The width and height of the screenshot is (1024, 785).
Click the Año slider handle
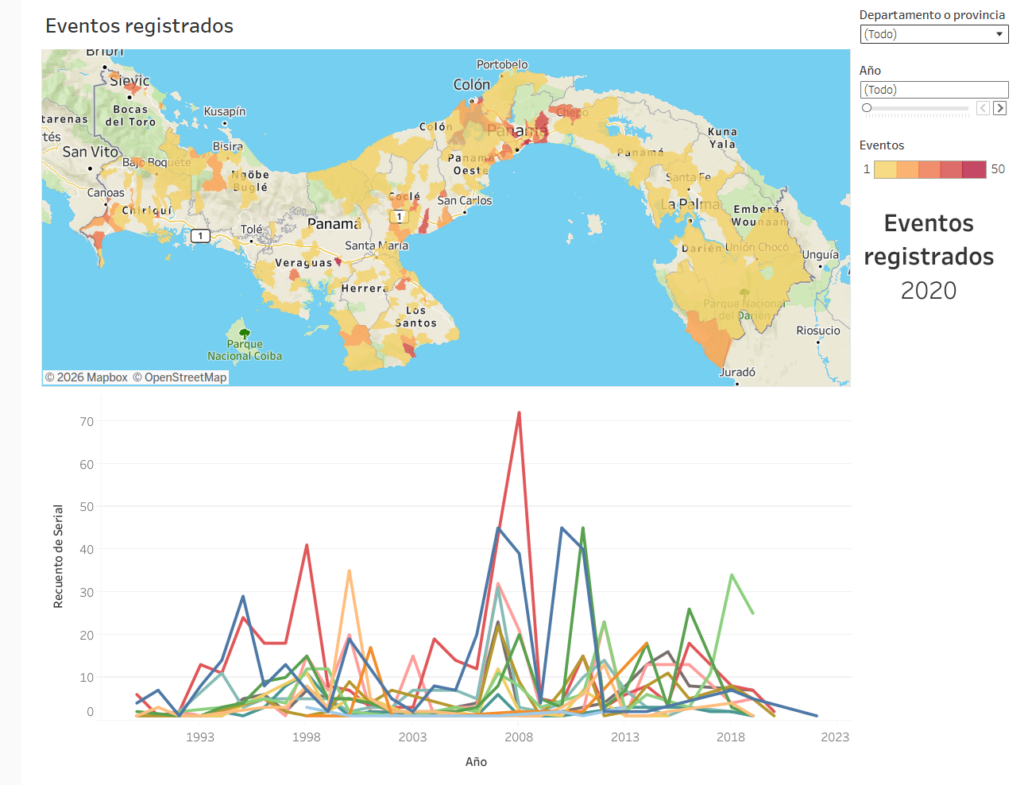(x=867, y=108)
